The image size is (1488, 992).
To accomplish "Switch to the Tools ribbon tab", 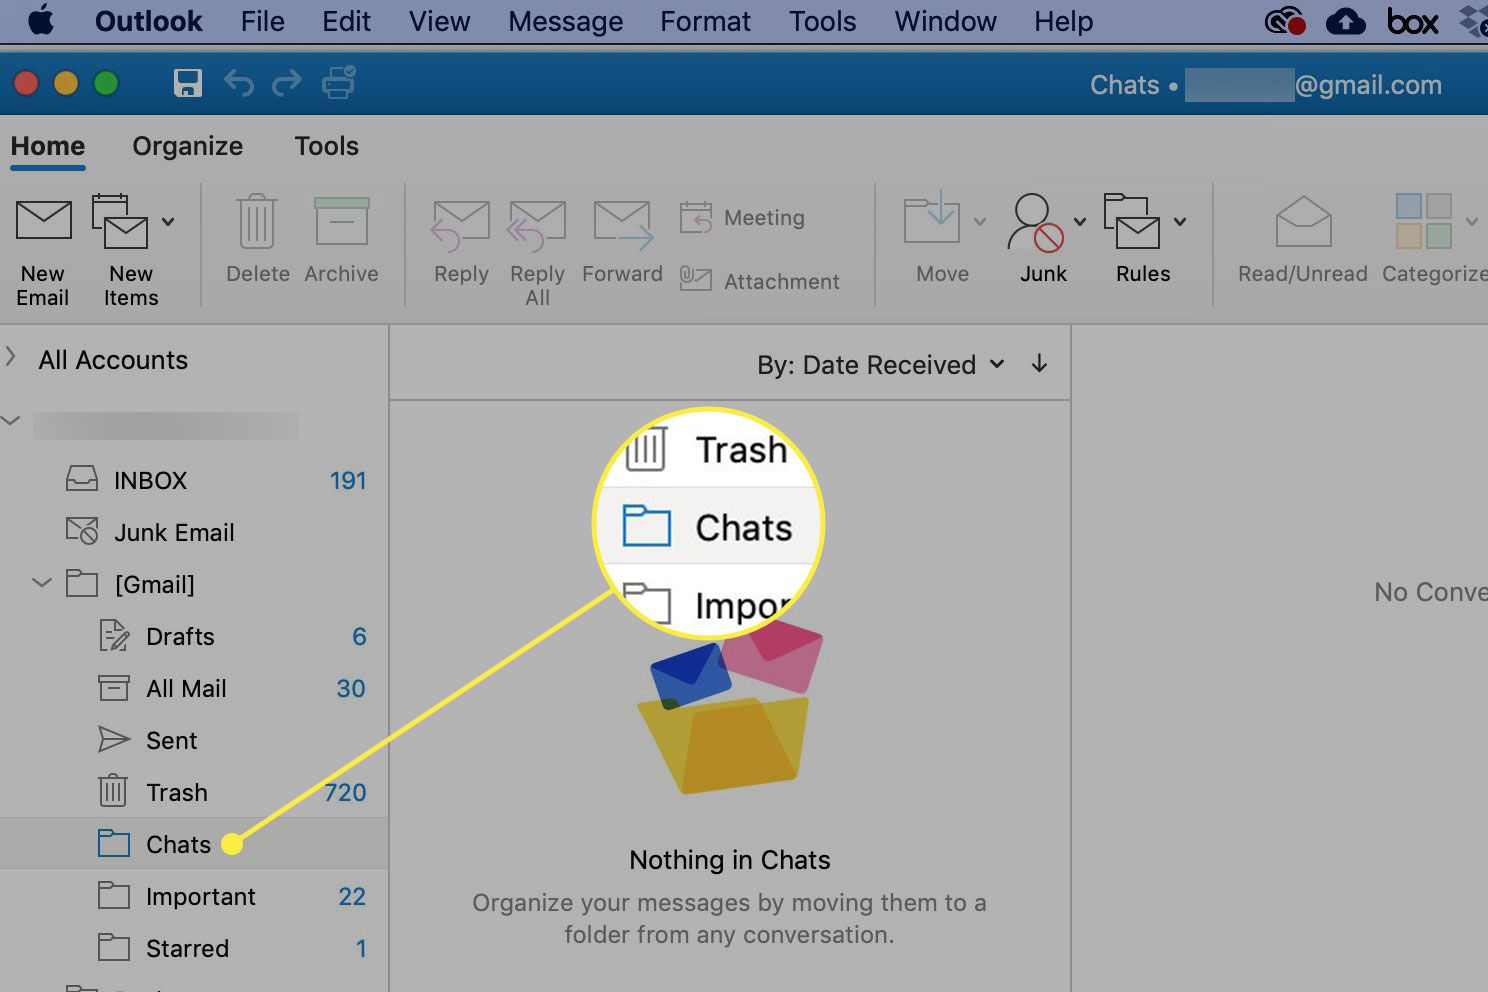I will pos(327,146).
